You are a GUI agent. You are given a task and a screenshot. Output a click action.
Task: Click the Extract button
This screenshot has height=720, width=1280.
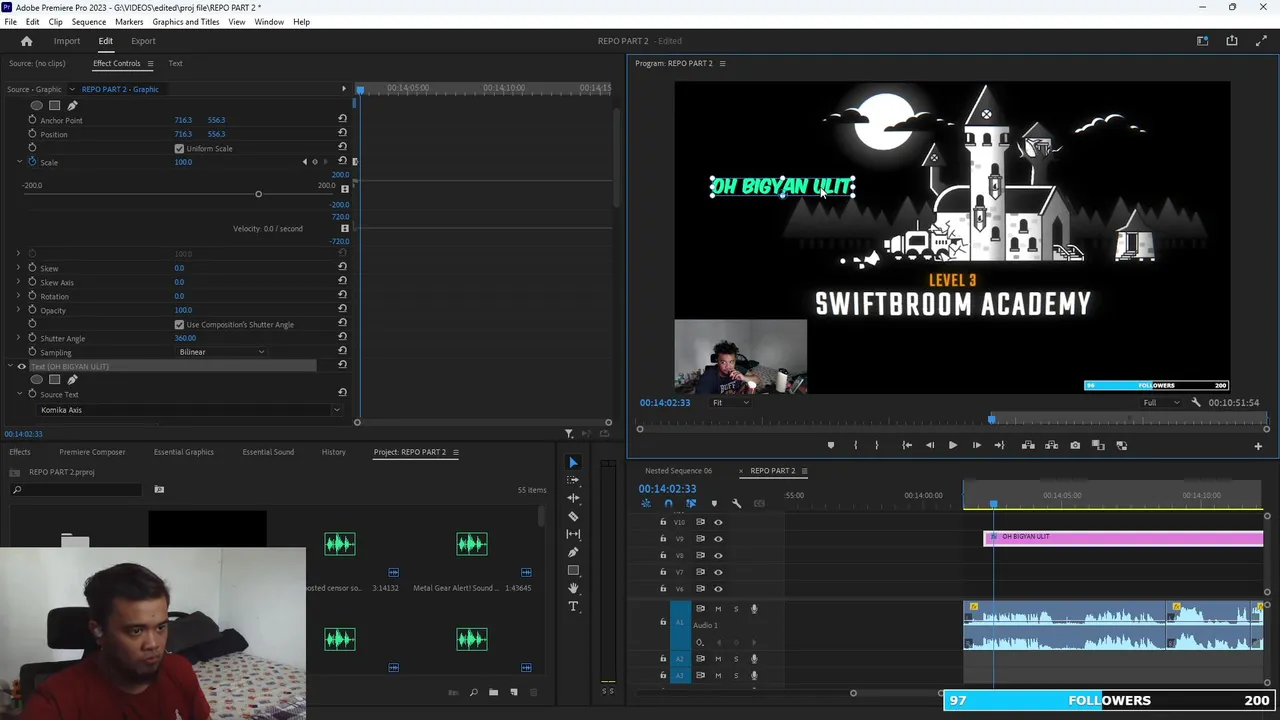pos(1051,445)
